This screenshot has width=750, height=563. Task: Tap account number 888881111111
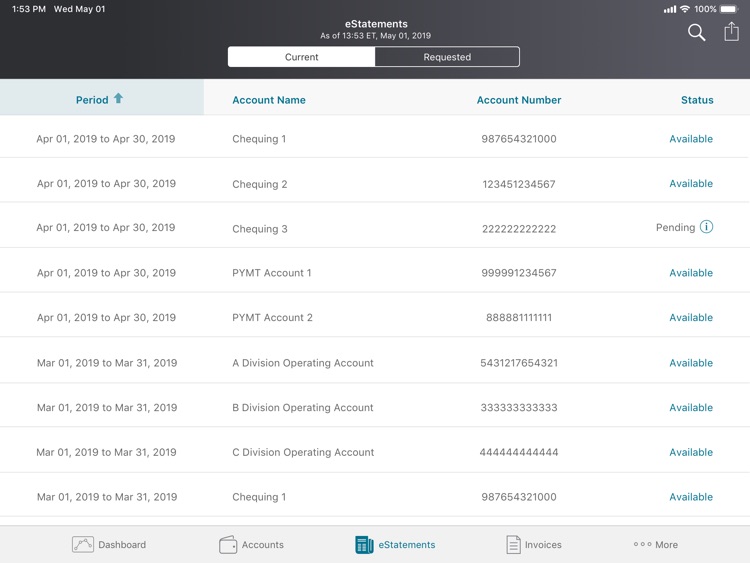pyautogui.click(x=519, y=318)
